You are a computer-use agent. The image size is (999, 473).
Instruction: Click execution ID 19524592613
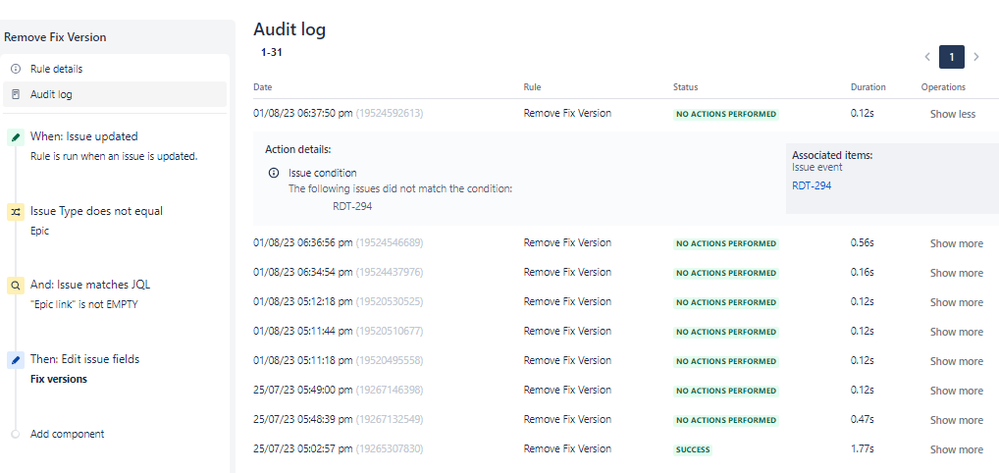(x=389, y=113)
